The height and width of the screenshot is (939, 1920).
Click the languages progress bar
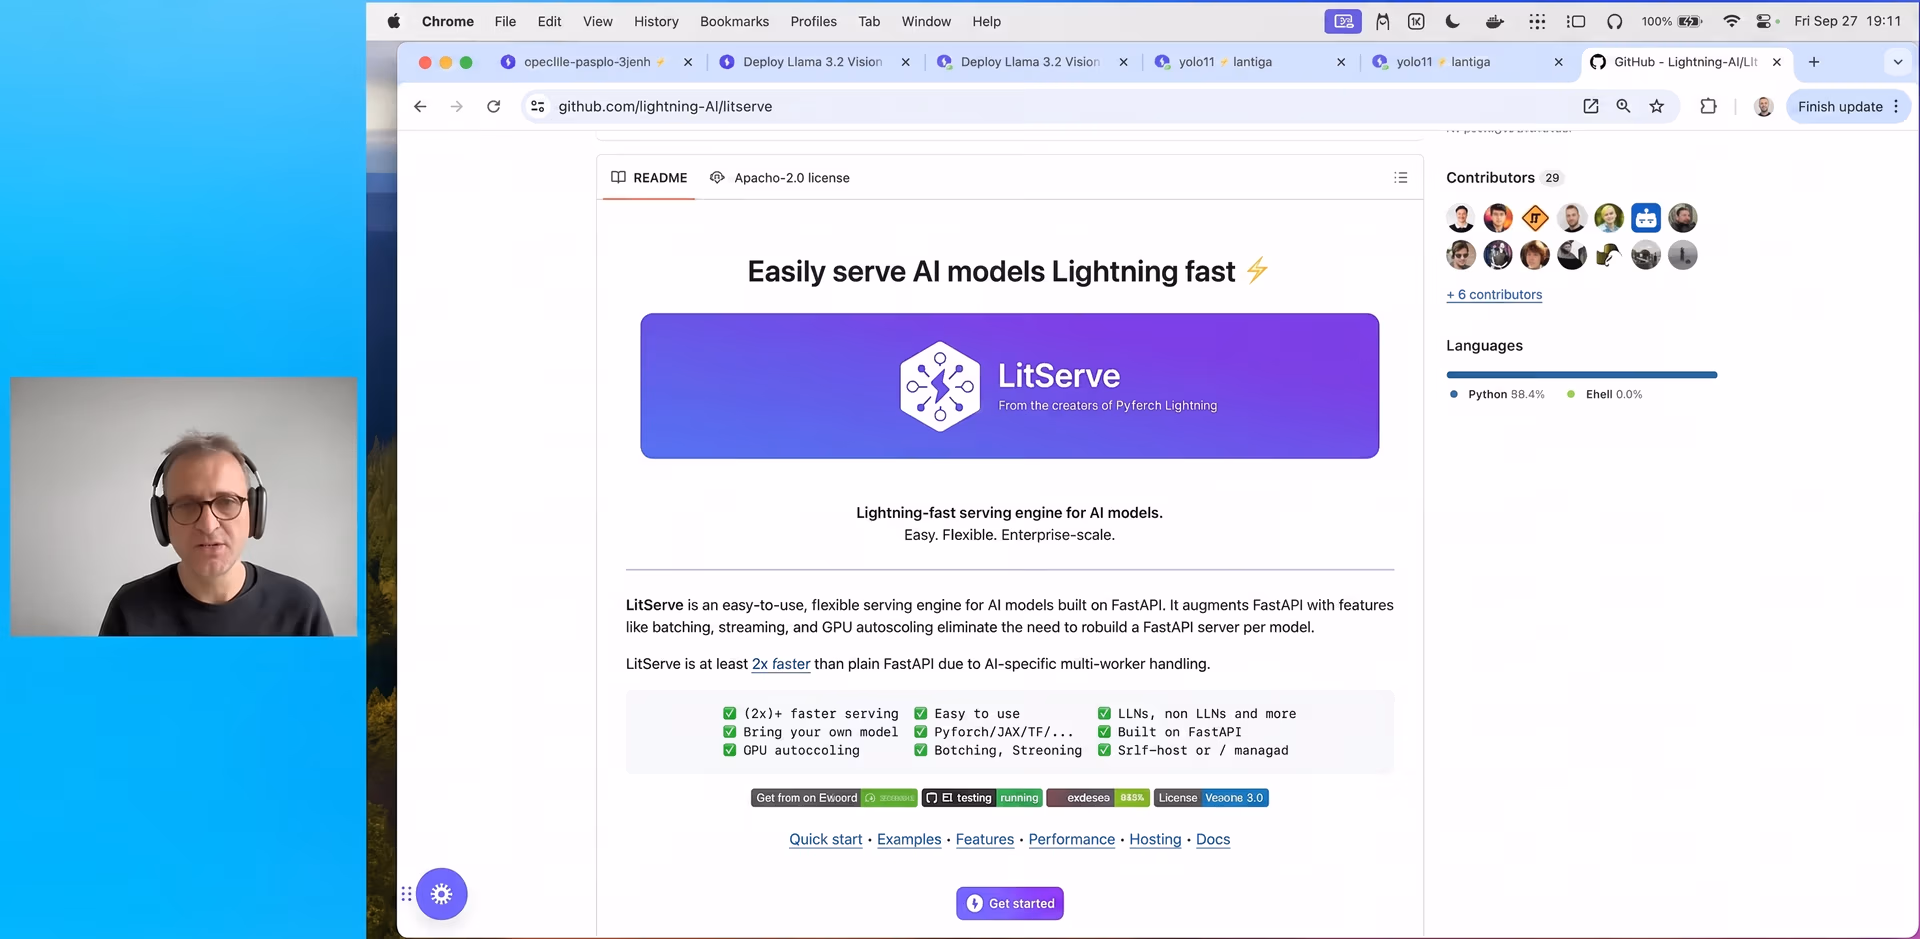(x=1582, y=375)
